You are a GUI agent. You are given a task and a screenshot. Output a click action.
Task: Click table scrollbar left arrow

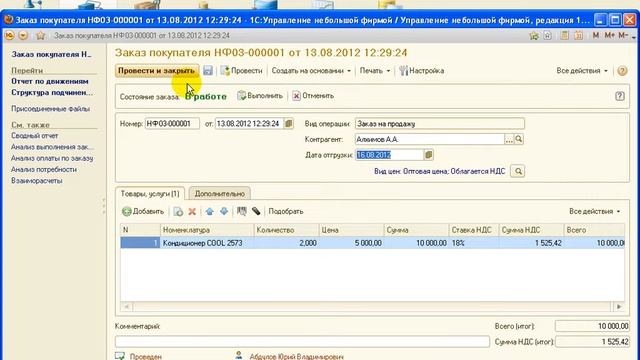point(126,307)
